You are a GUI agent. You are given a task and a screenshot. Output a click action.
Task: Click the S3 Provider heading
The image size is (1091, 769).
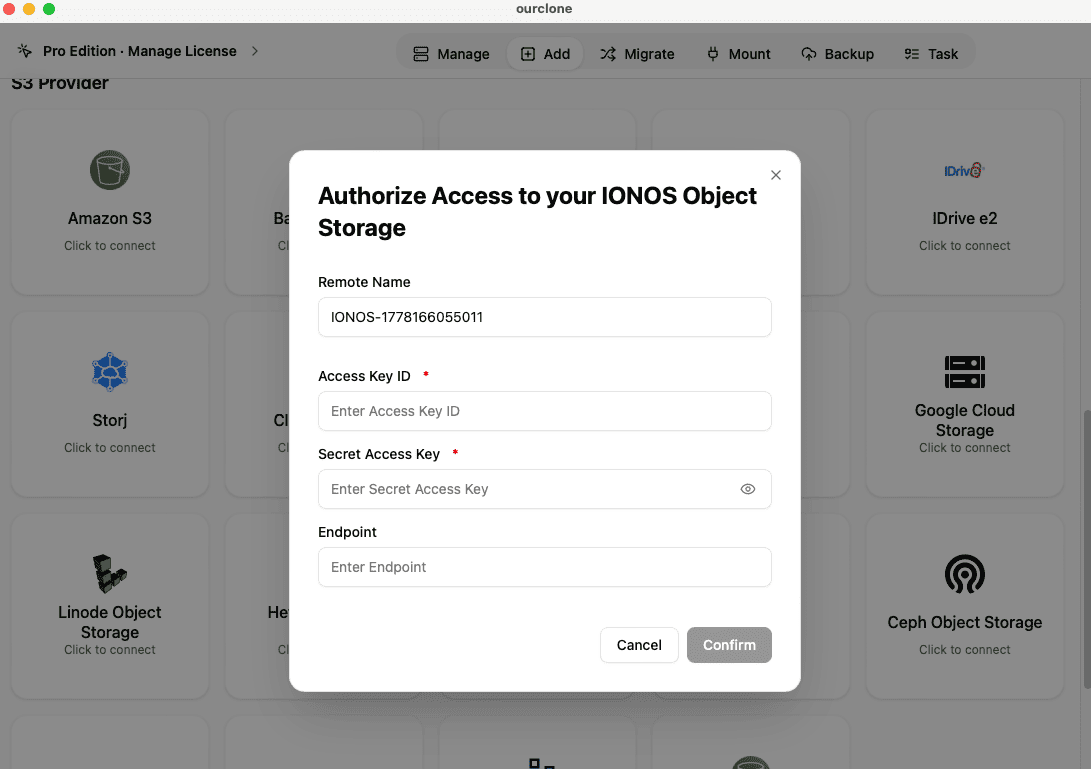(60, 84)
